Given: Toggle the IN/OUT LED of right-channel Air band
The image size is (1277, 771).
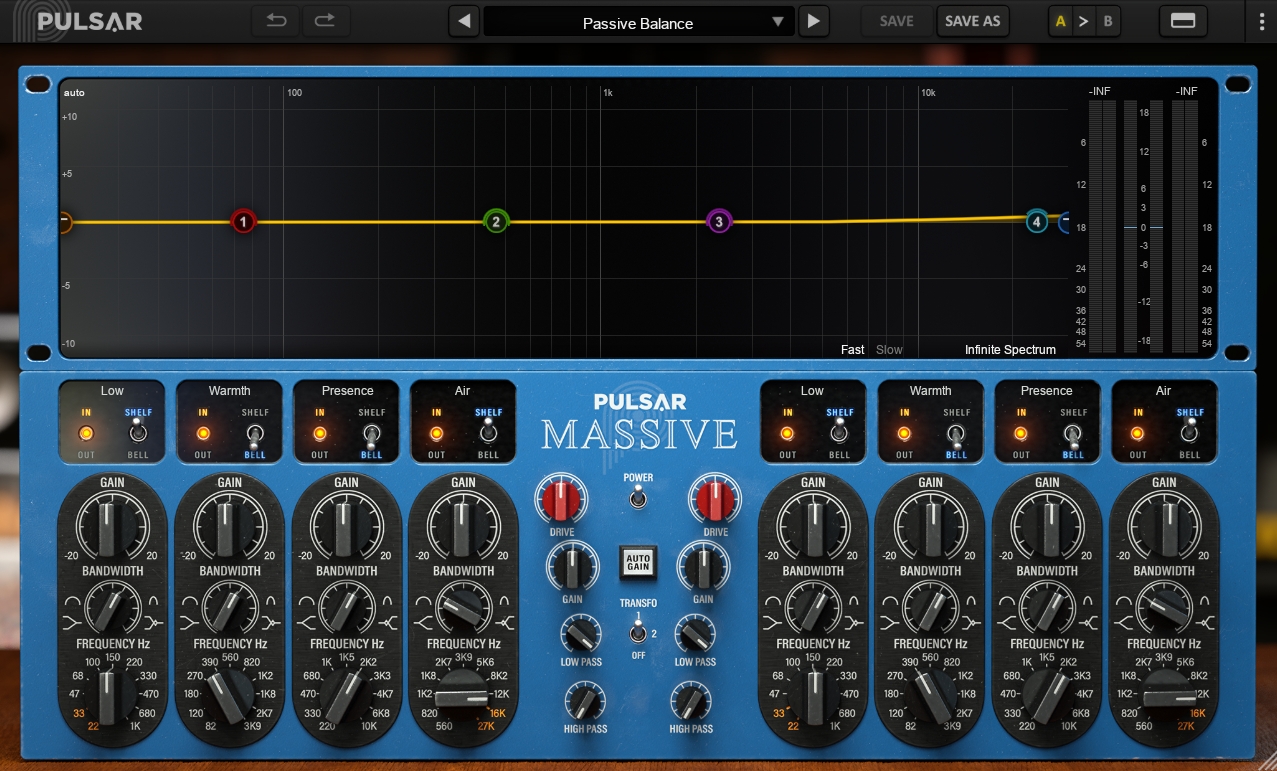Looking at the screenshot, I should pos(1137,433).
